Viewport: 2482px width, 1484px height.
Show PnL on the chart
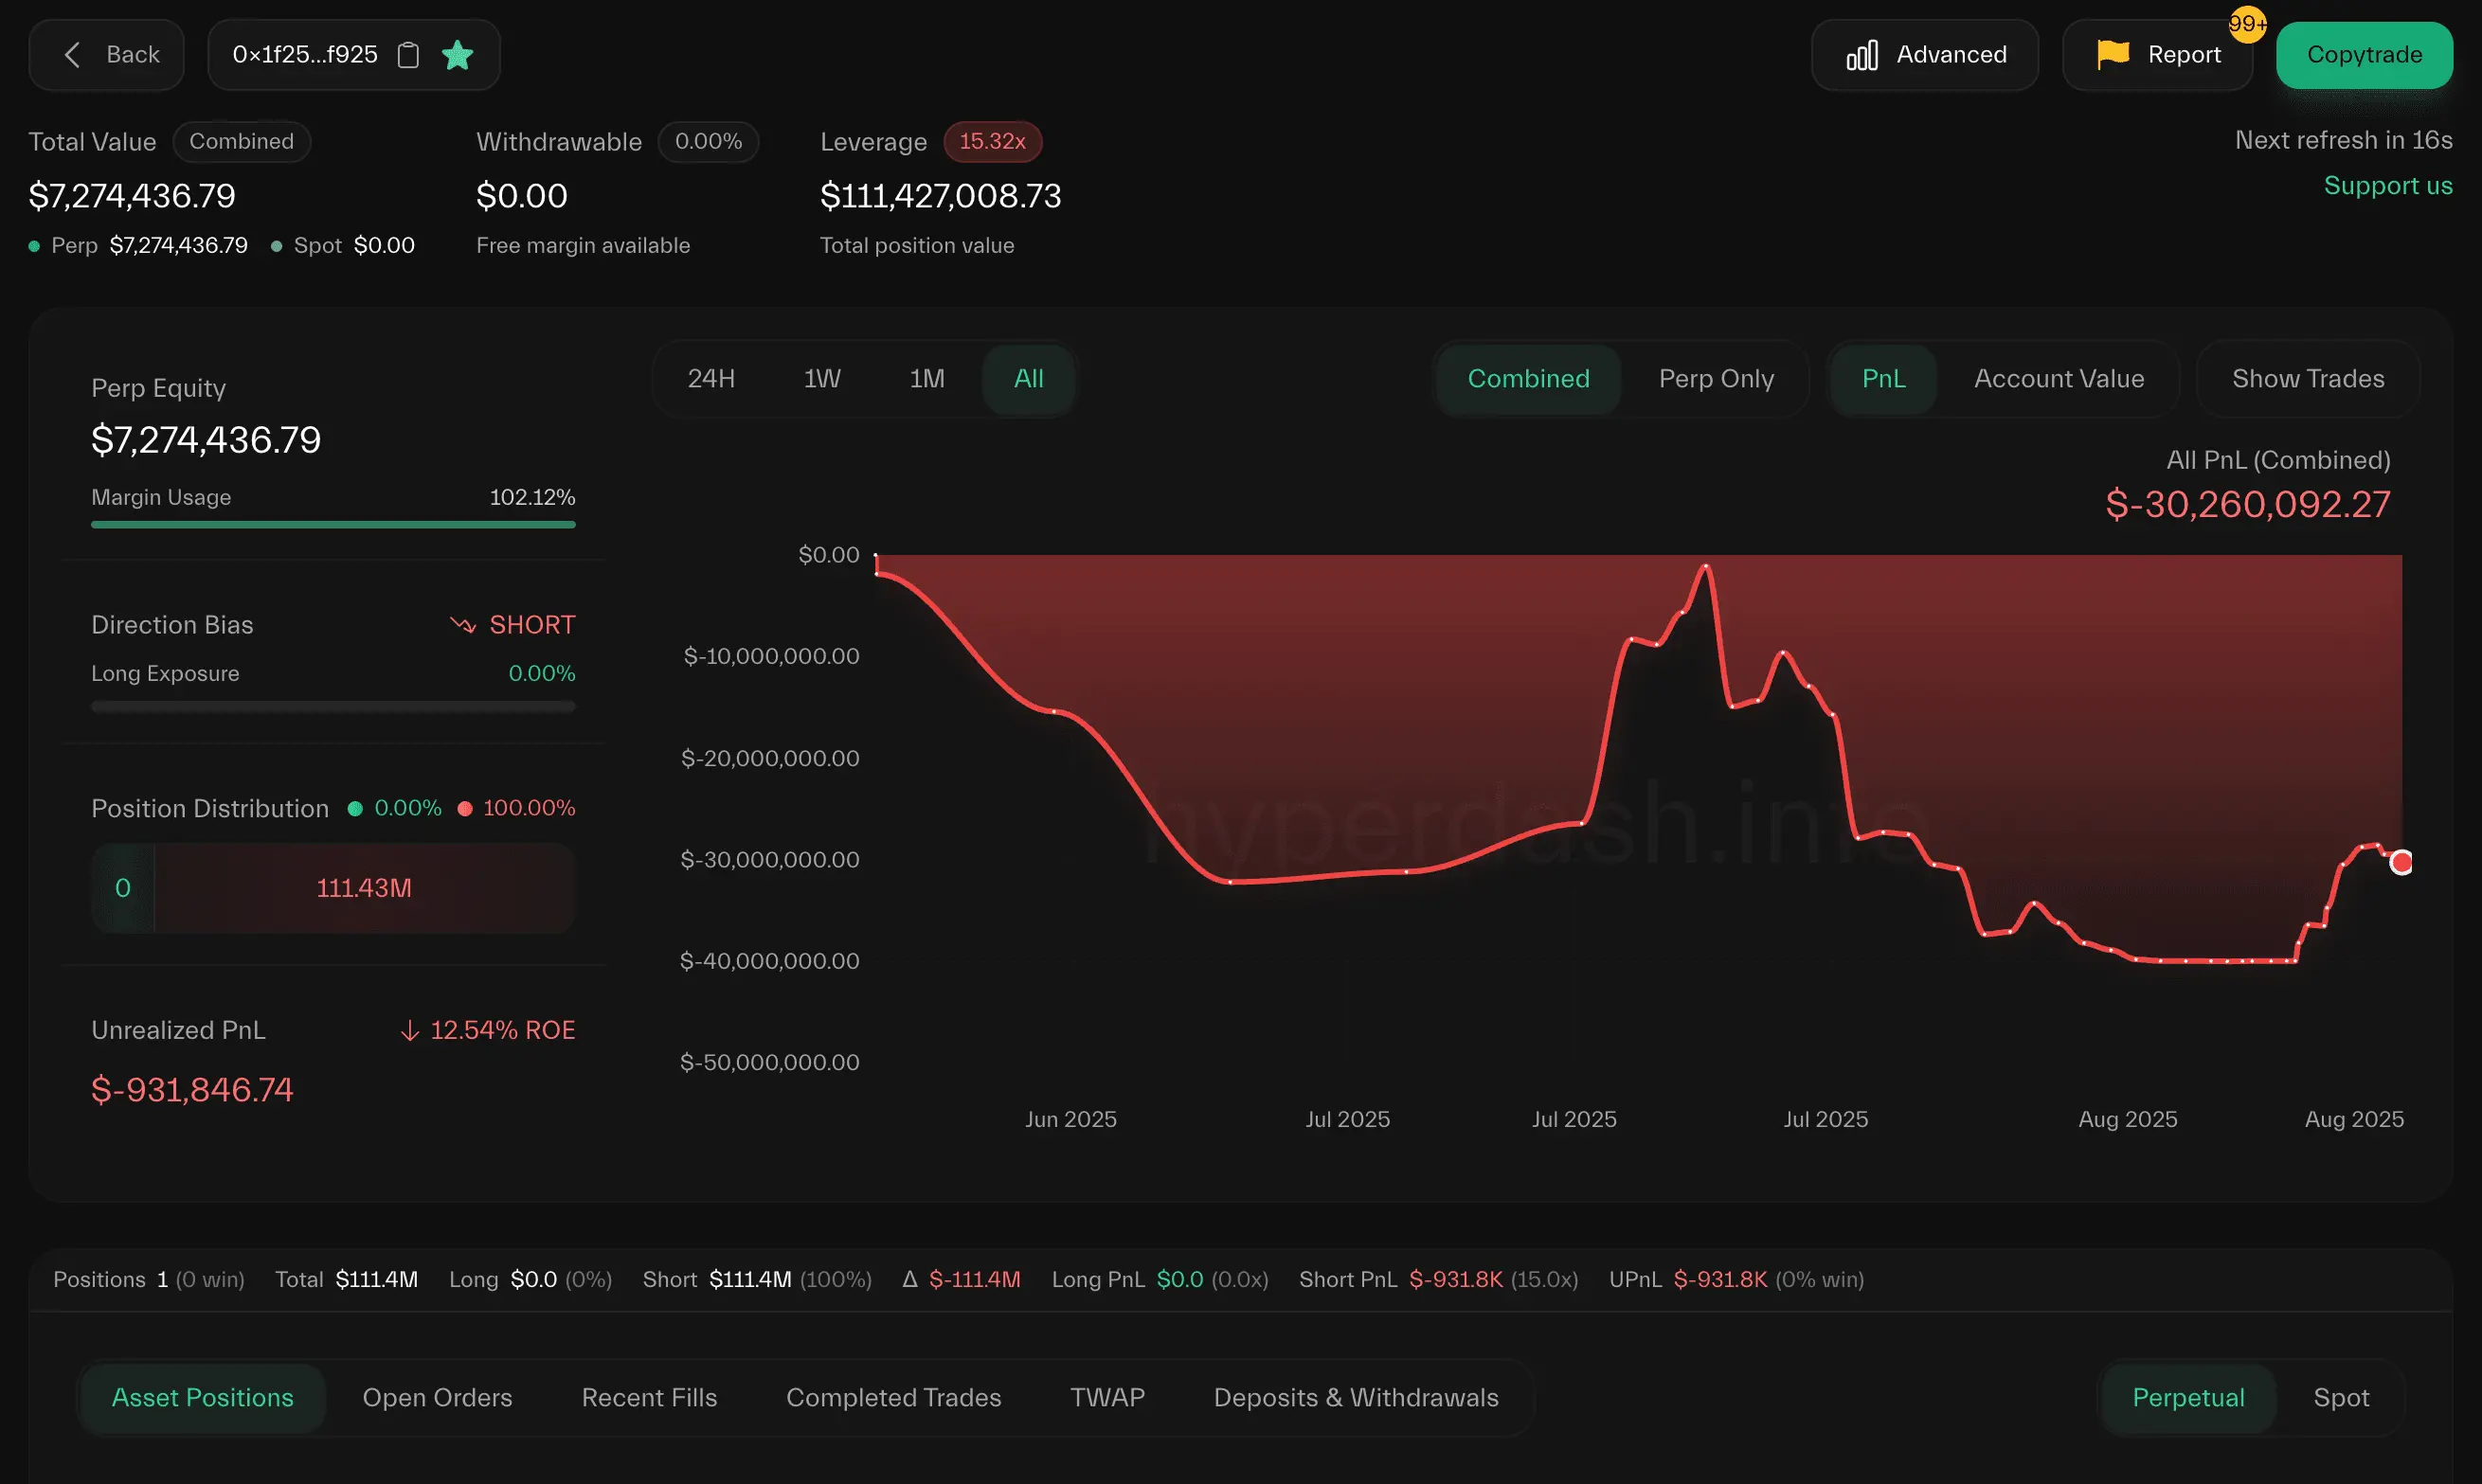pyautogui.click(x=1884, y=379)
